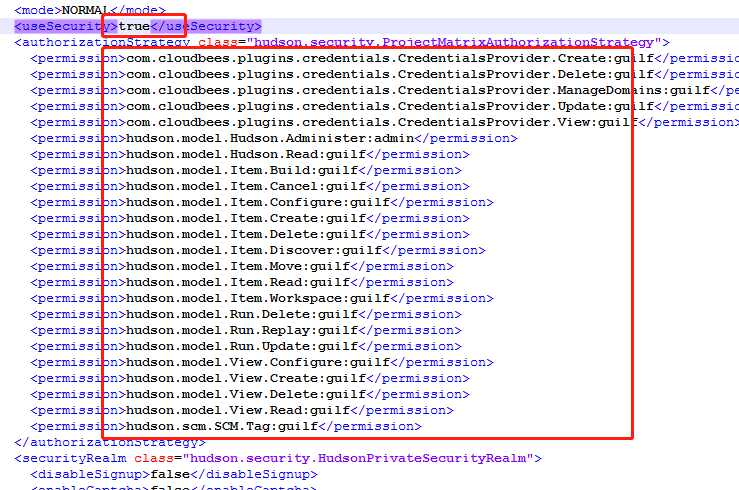739x490 pixels.
Task: Click hudson.model.Hudson.Read:guilf text
Action: (x=246, y=155)
